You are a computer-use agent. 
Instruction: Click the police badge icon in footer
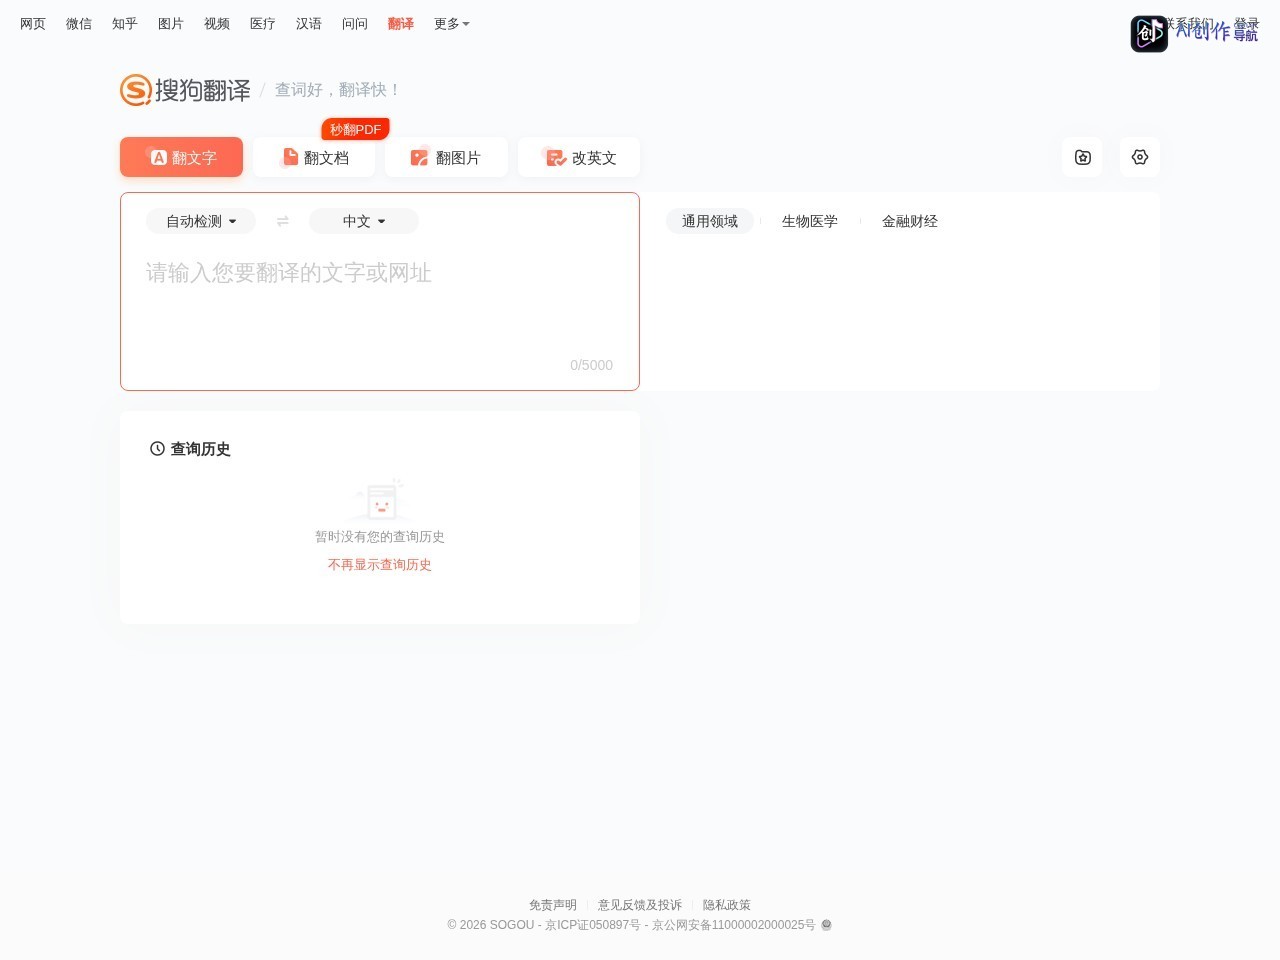tap(826, 925)
